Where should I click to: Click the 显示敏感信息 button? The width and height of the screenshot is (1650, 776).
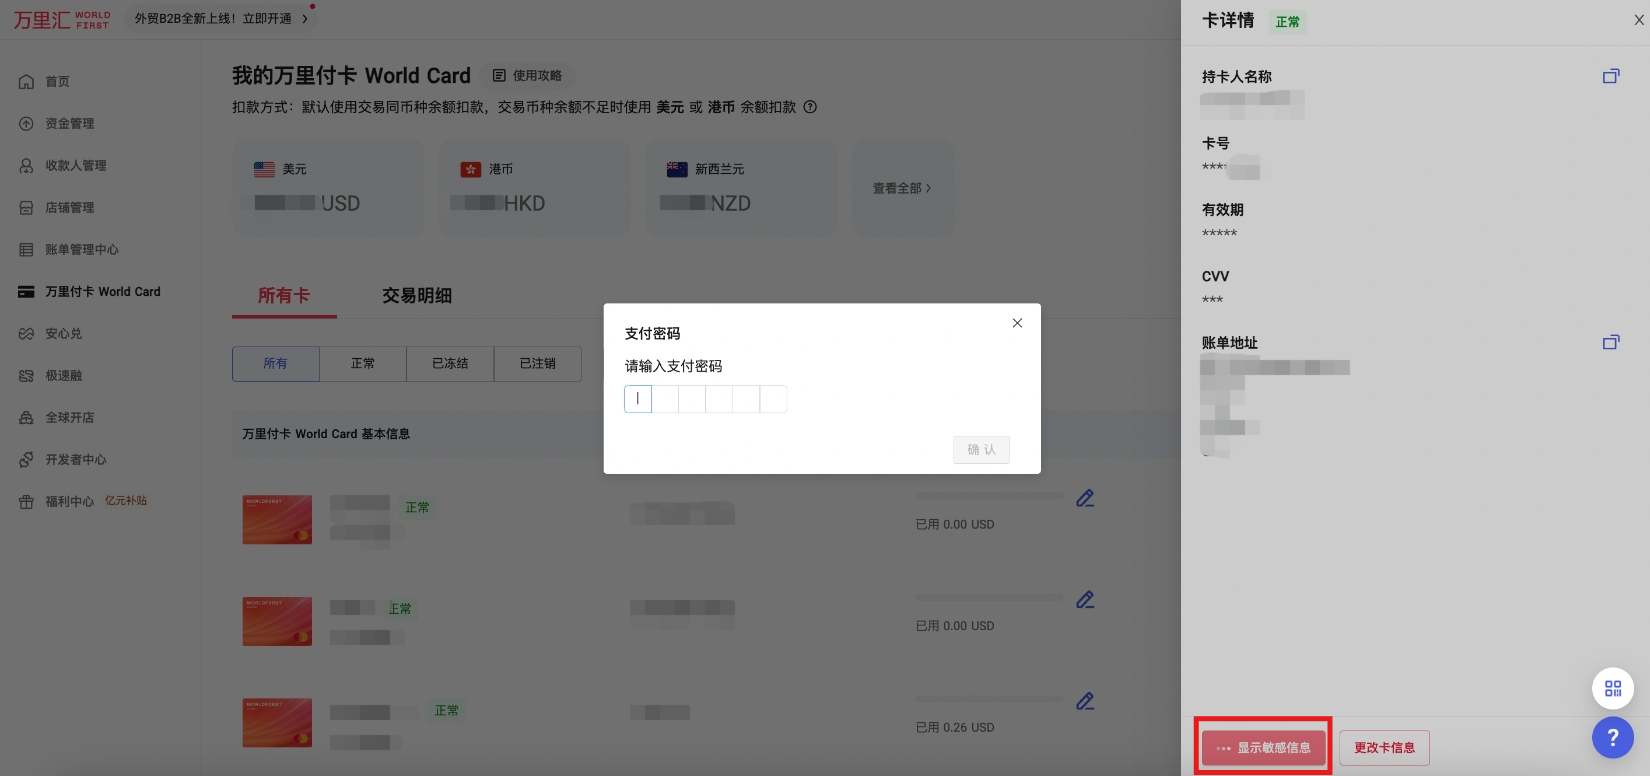[1263, 748]
